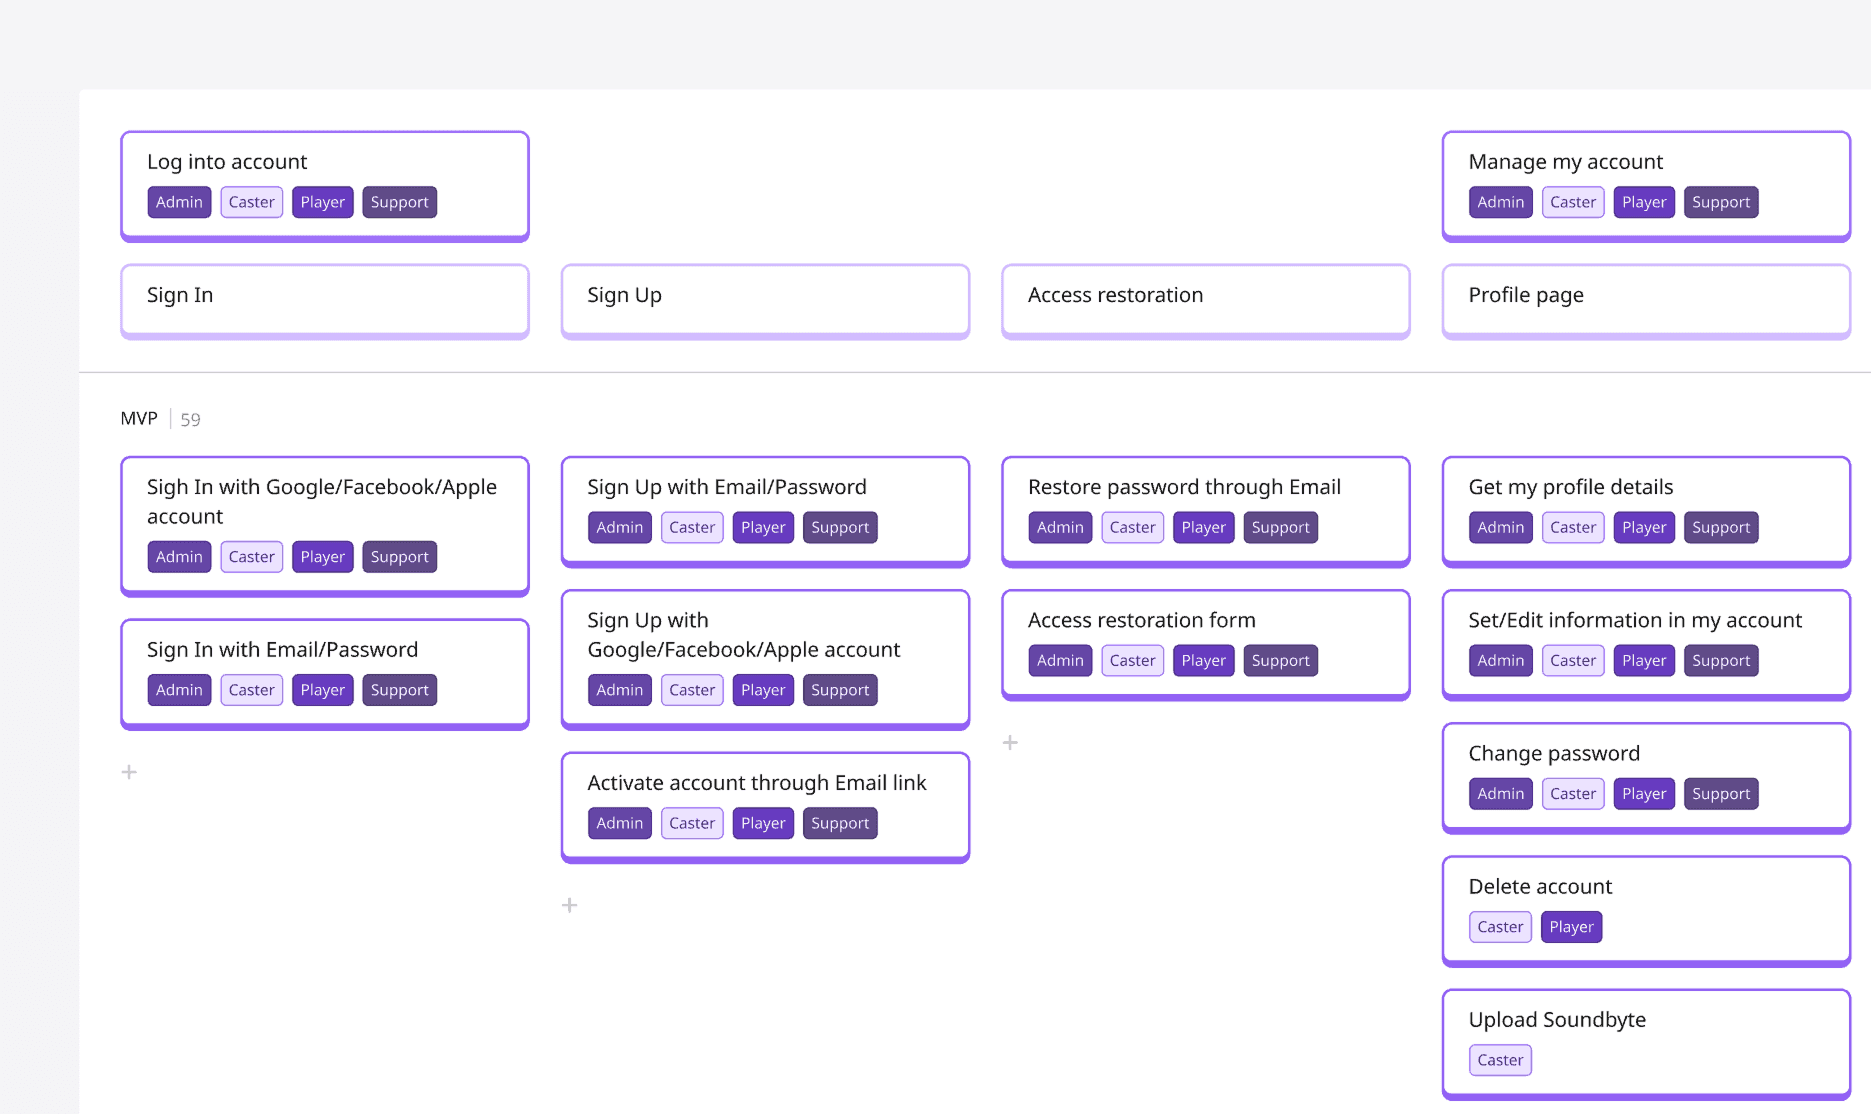Click Player tag on Restore password through Email
The height and width of the screenshot is (1114, 1871).
point(1203,527)
